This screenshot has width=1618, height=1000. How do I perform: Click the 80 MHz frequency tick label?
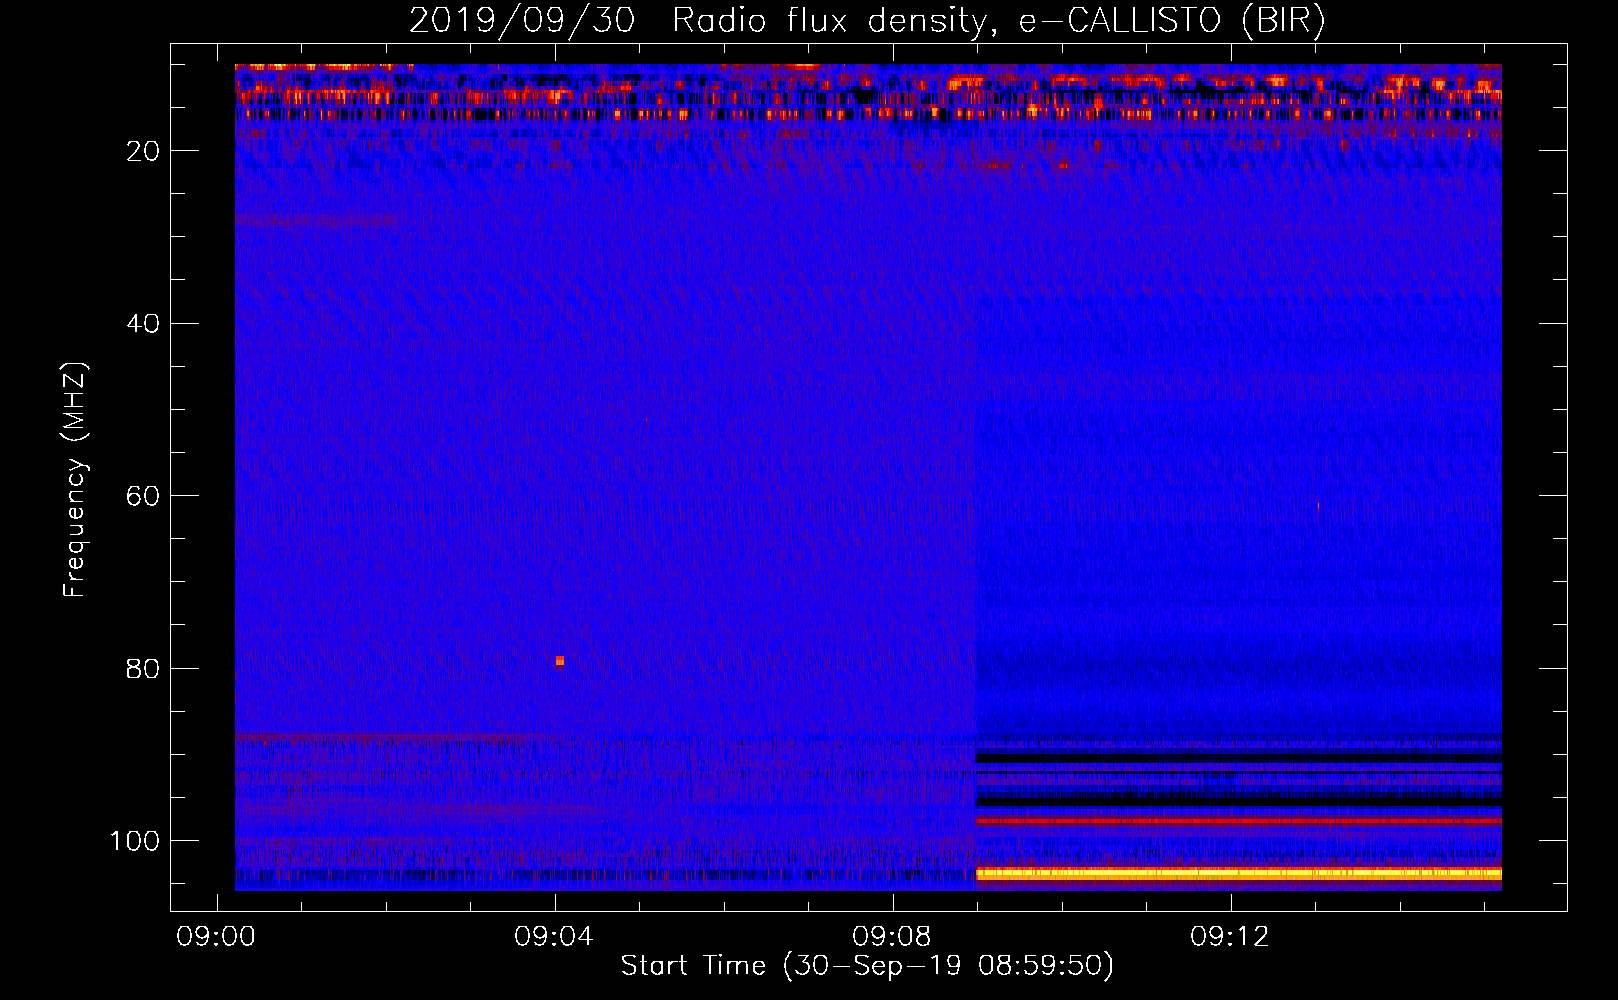pos(144,669)
